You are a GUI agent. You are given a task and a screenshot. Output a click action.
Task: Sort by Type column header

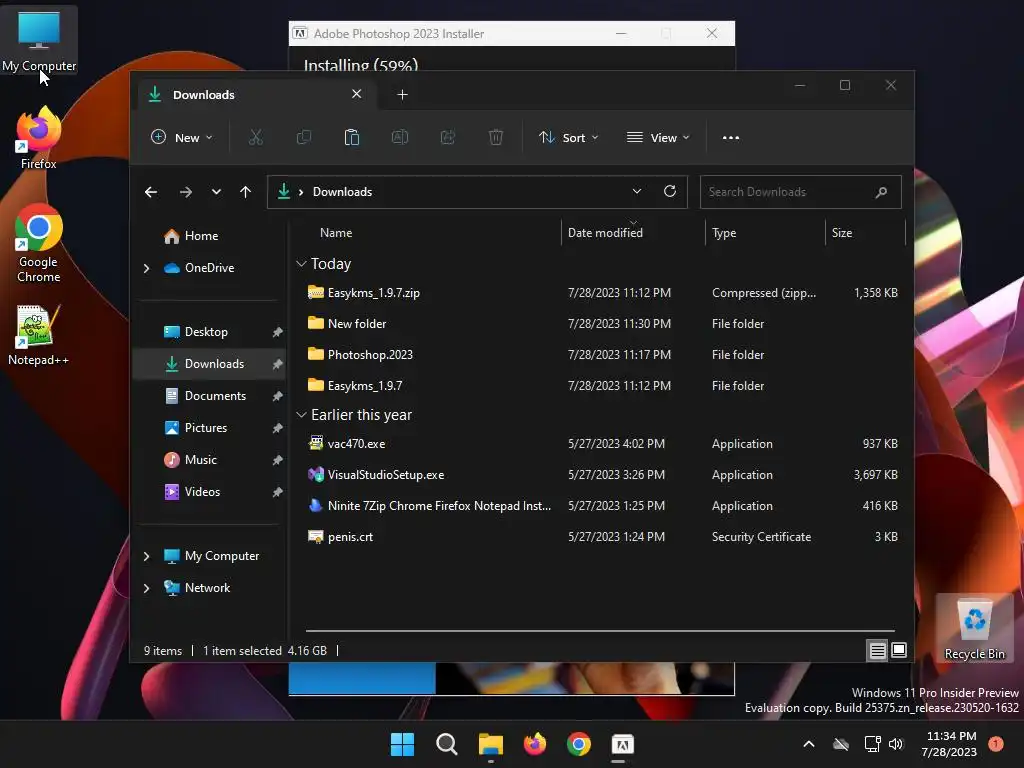(765, 232)
